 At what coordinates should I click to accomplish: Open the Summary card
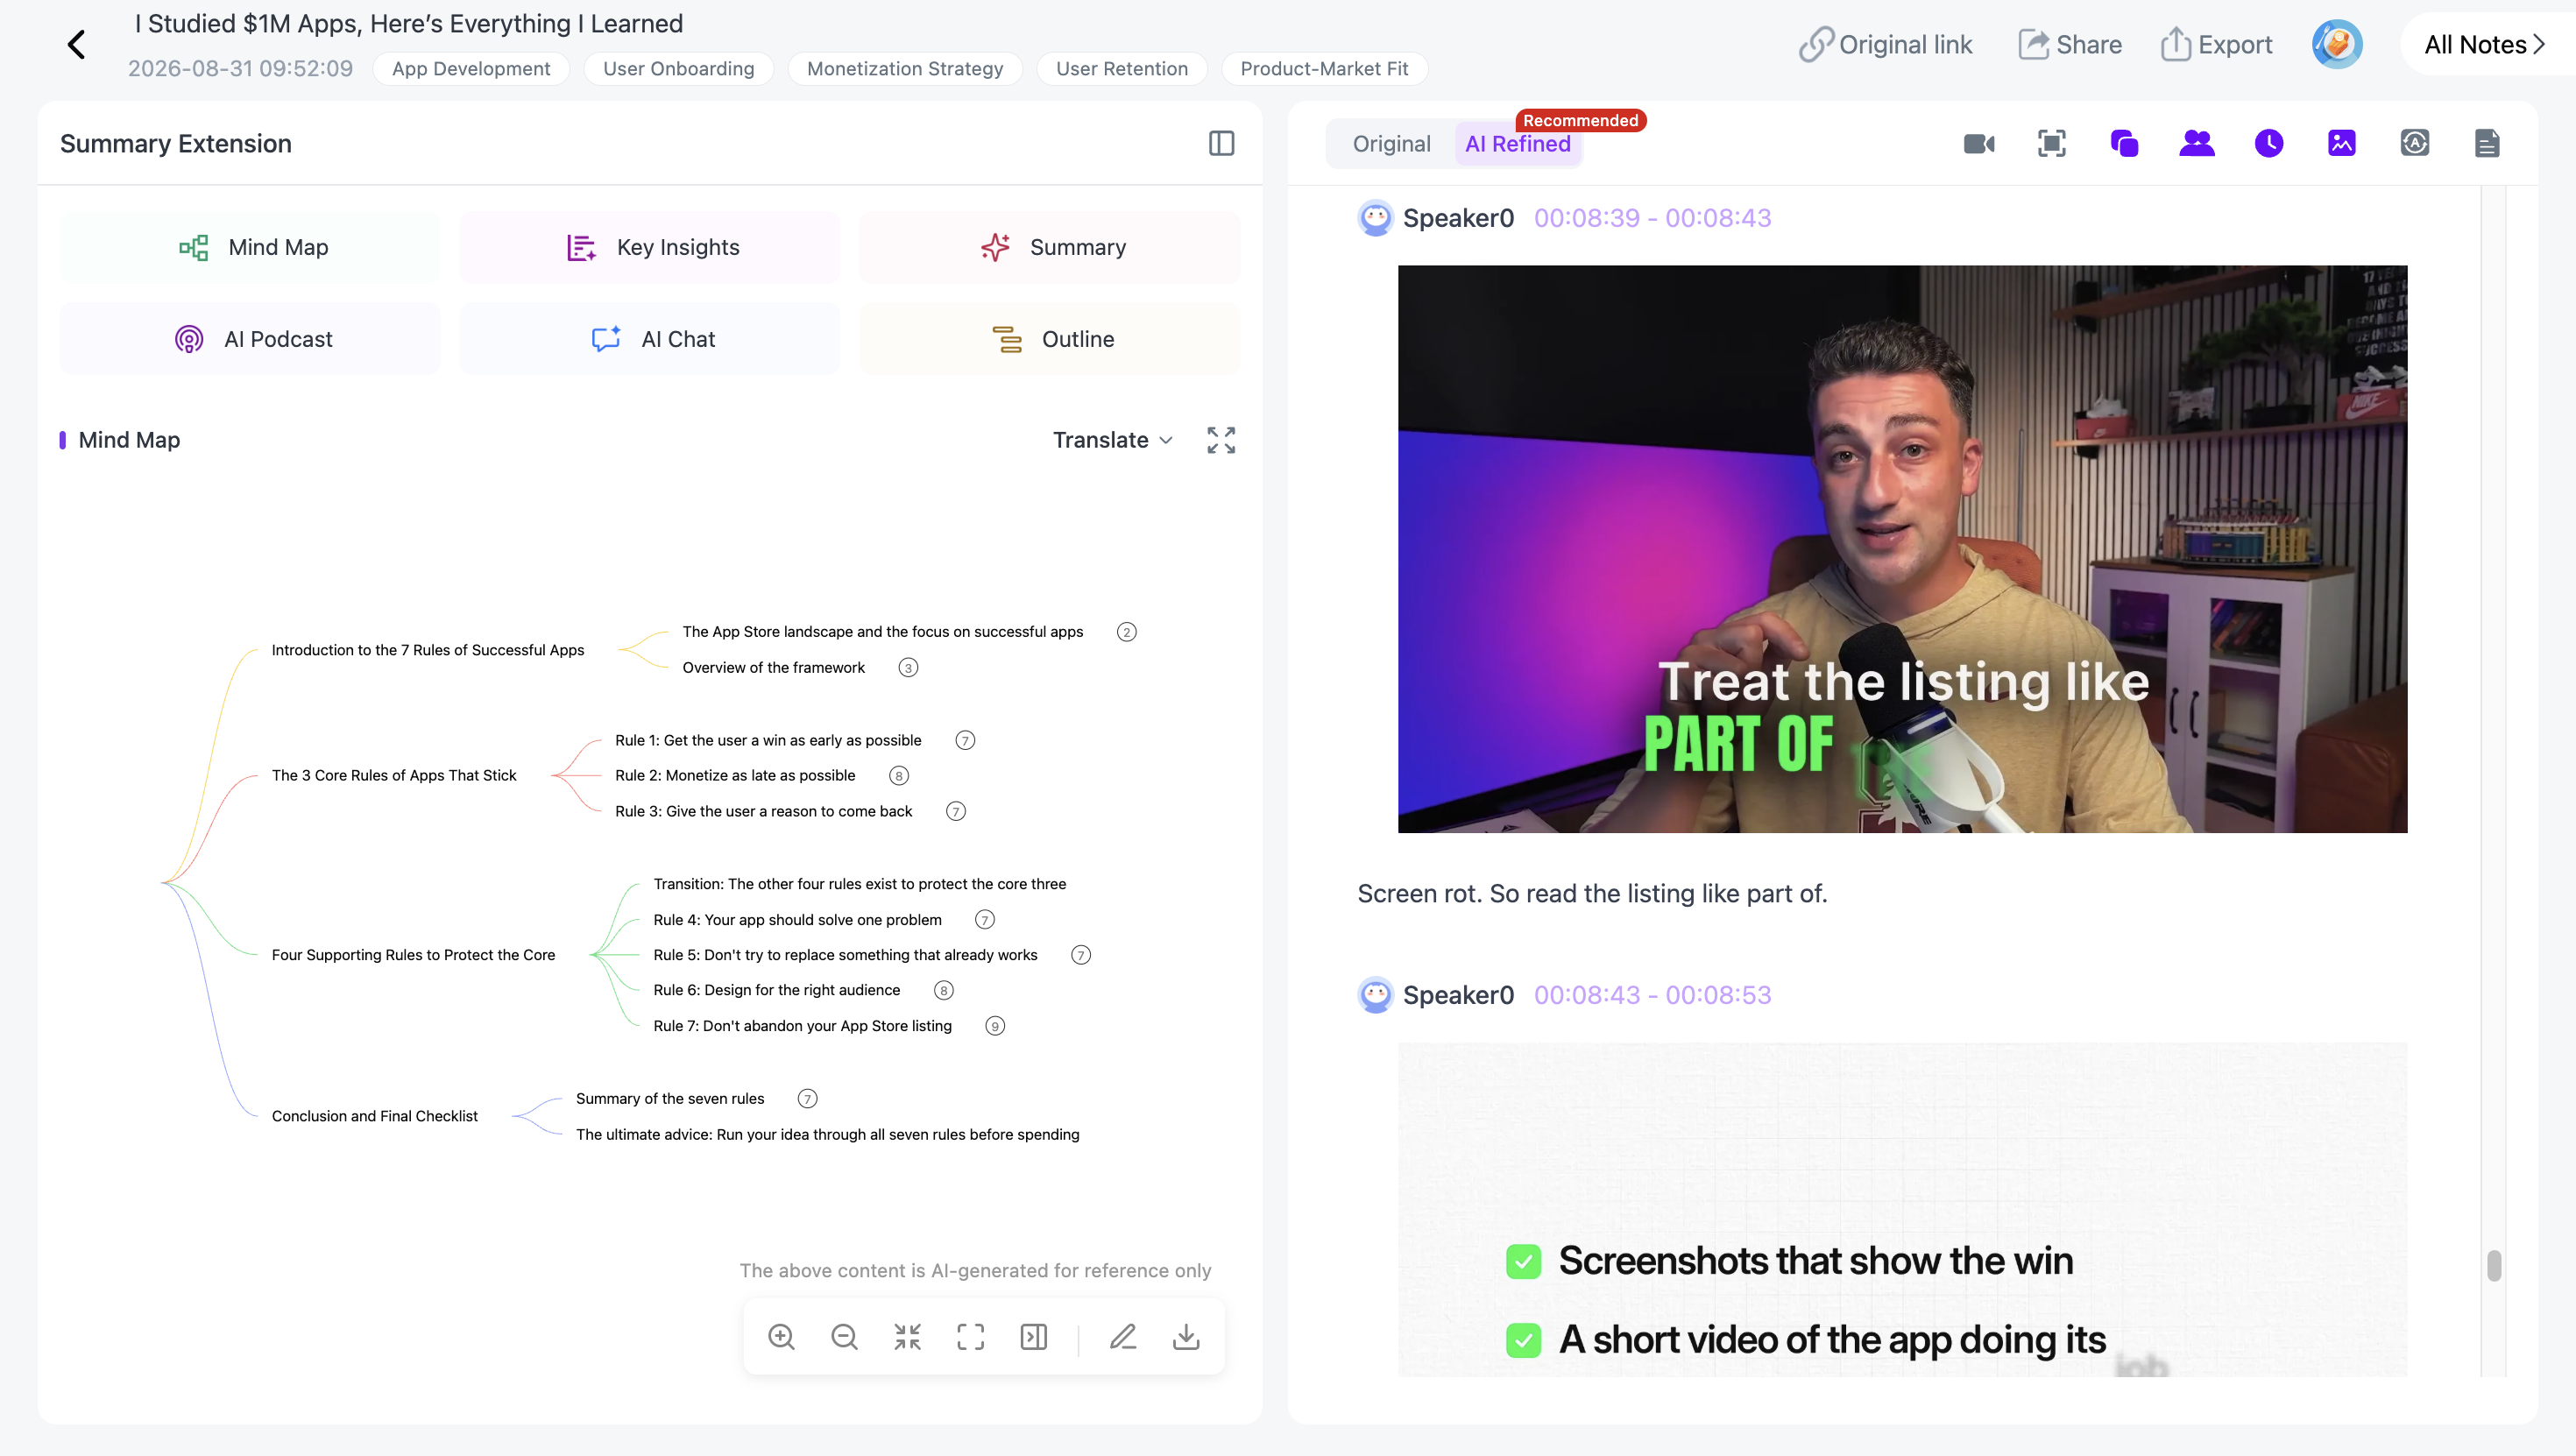pos(1050,247)
